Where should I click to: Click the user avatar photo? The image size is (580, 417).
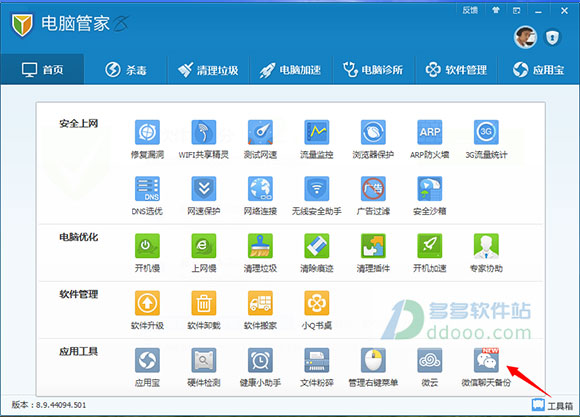(525, 37)
